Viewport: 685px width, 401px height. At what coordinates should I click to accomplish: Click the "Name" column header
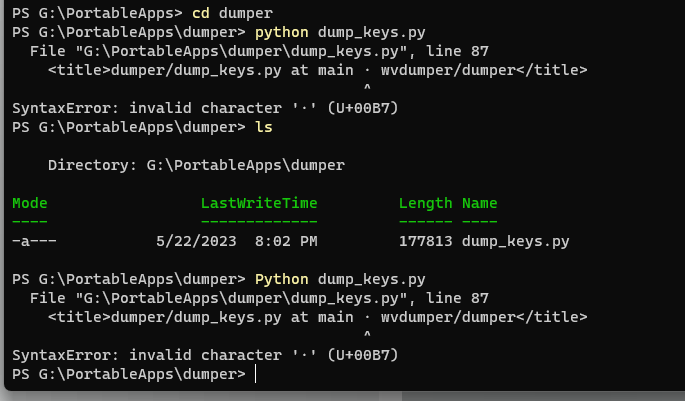tap(479, 203)
